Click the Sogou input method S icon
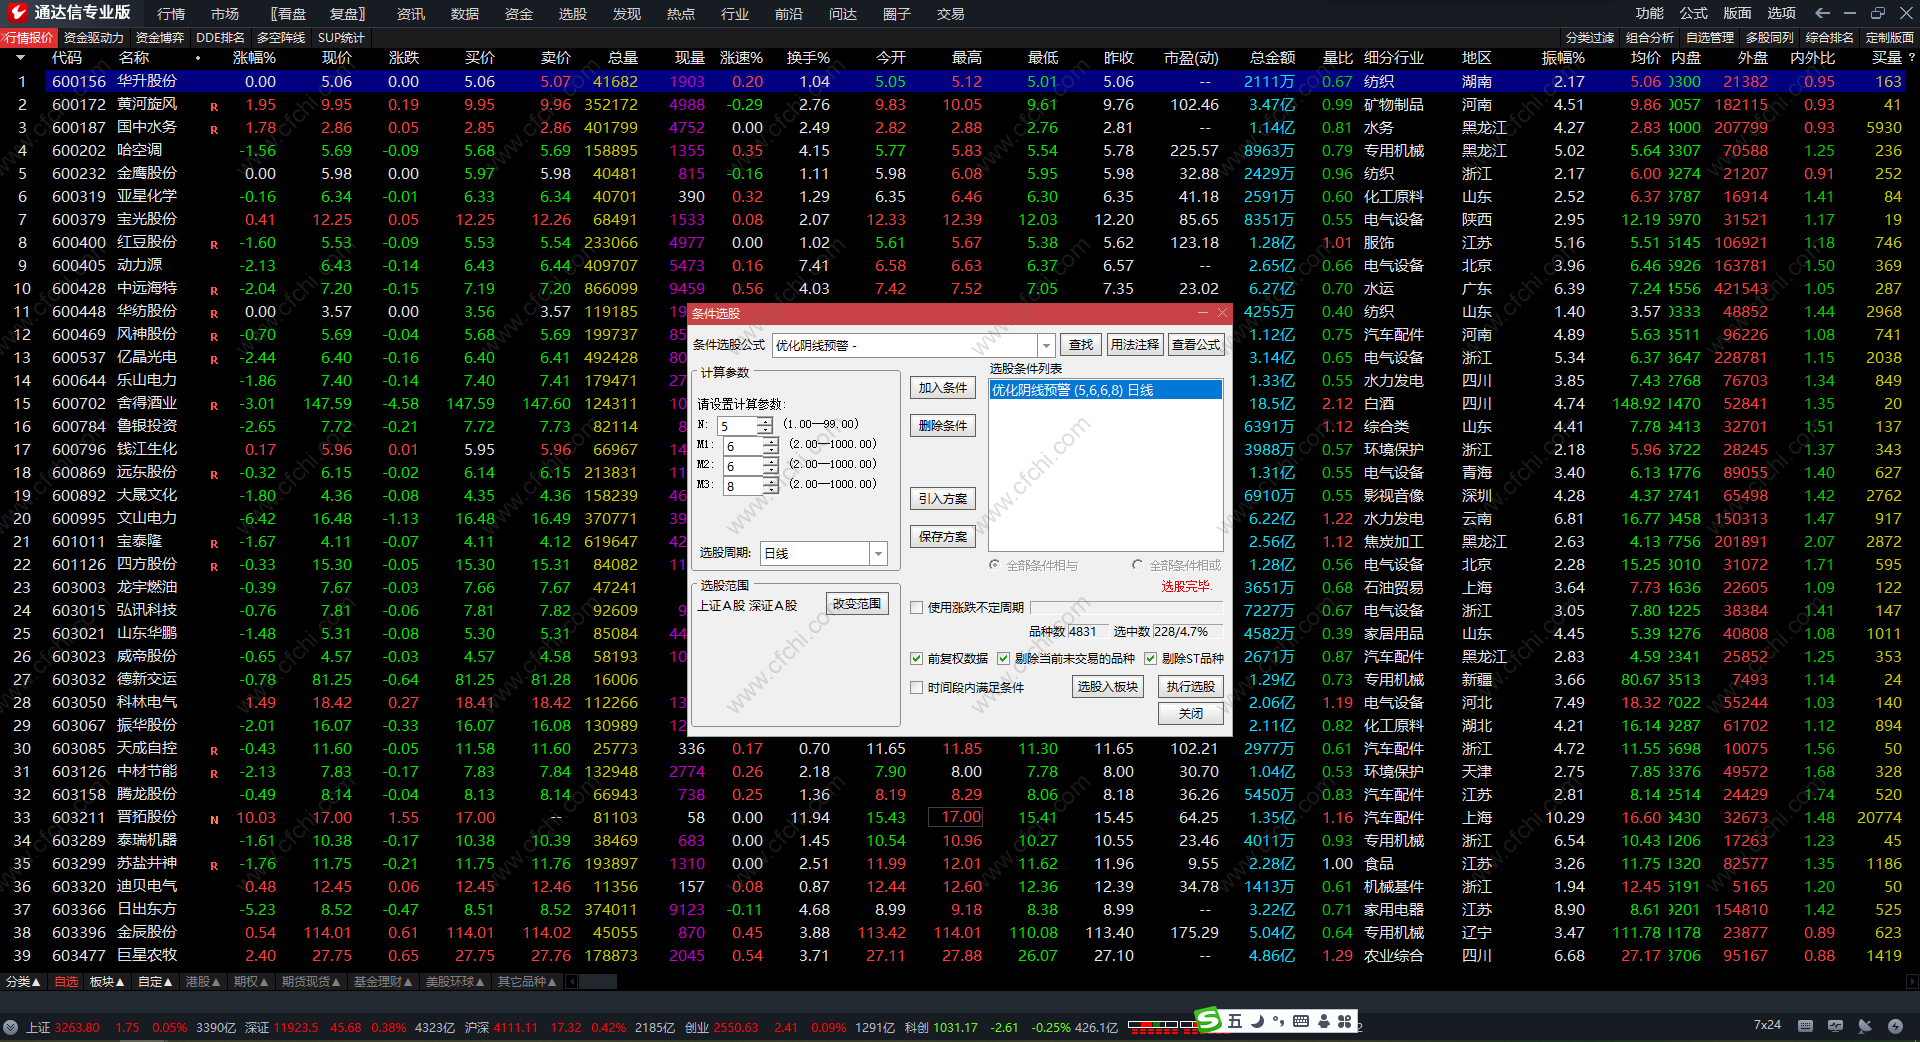The height and width of the screenshot is (1042, 1920). (1208, 1020)
